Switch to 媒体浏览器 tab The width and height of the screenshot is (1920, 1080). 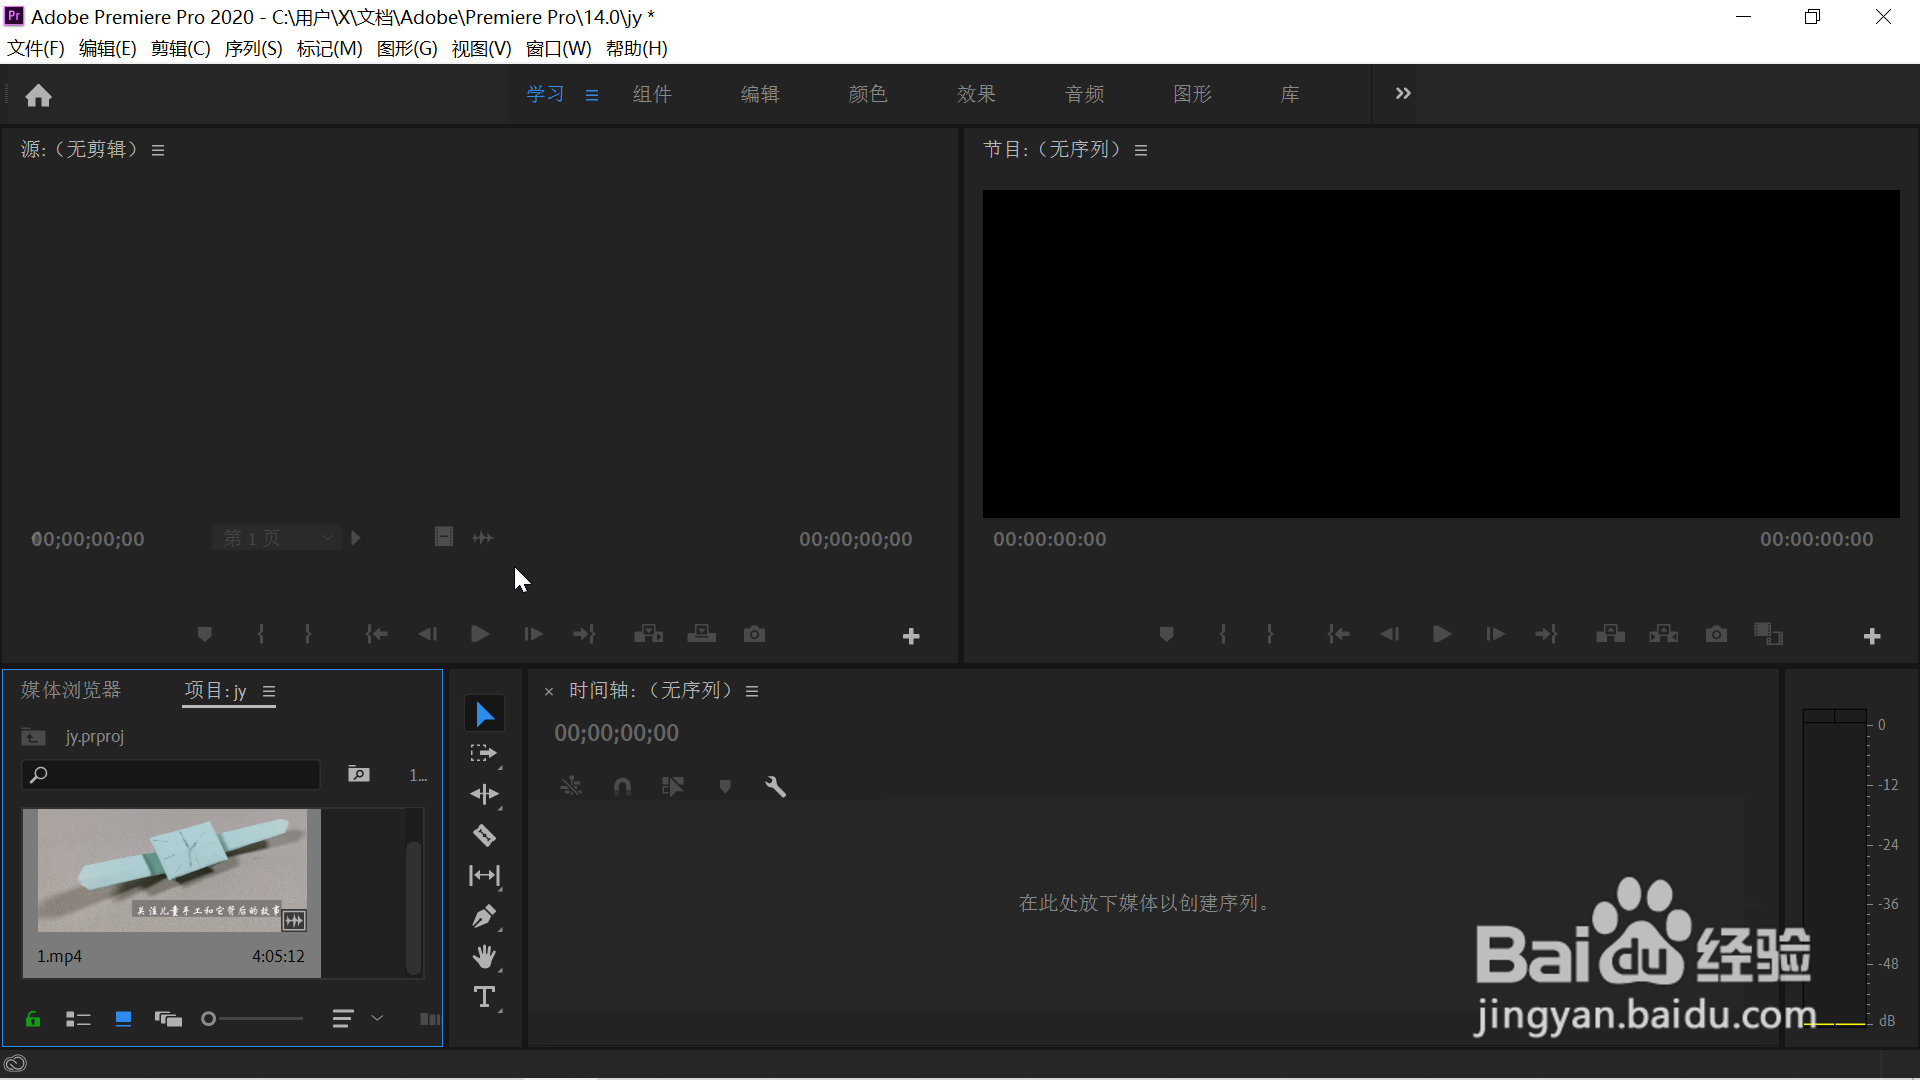71,690
